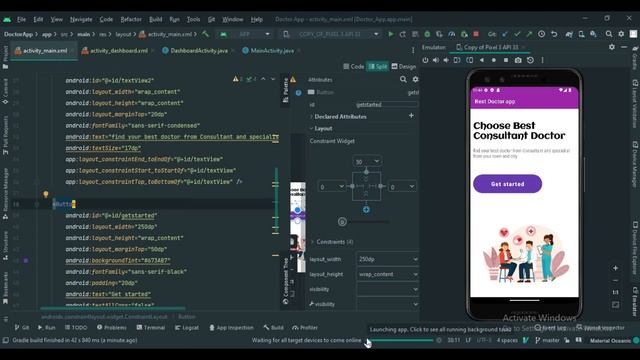Click the yellow lightbulb quick-fix icon
Viewport: 640px width, 360px height.
click(46, 194)
